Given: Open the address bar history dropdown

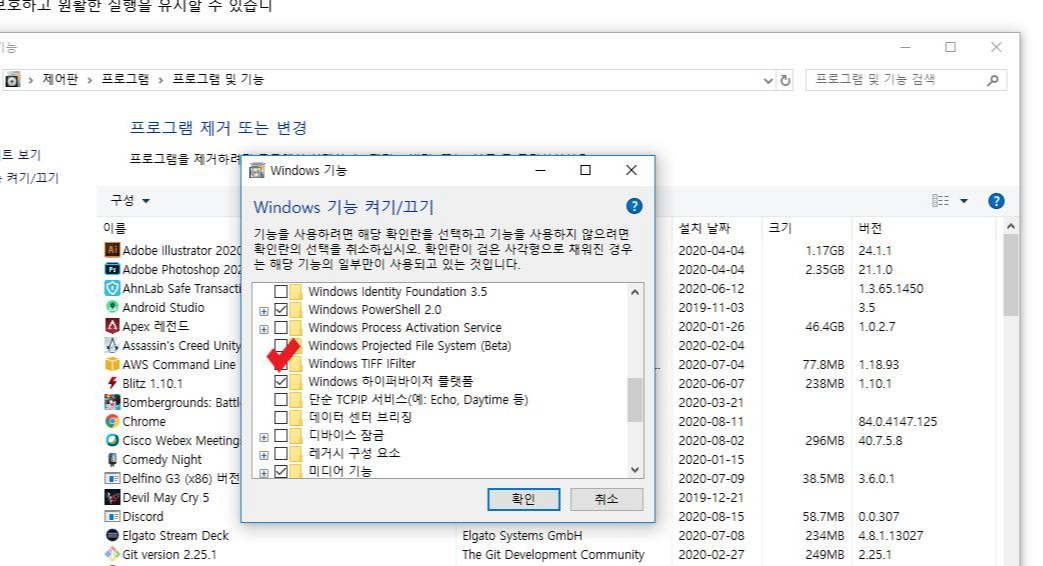Looking at the screenshot, I should point(768,80).
